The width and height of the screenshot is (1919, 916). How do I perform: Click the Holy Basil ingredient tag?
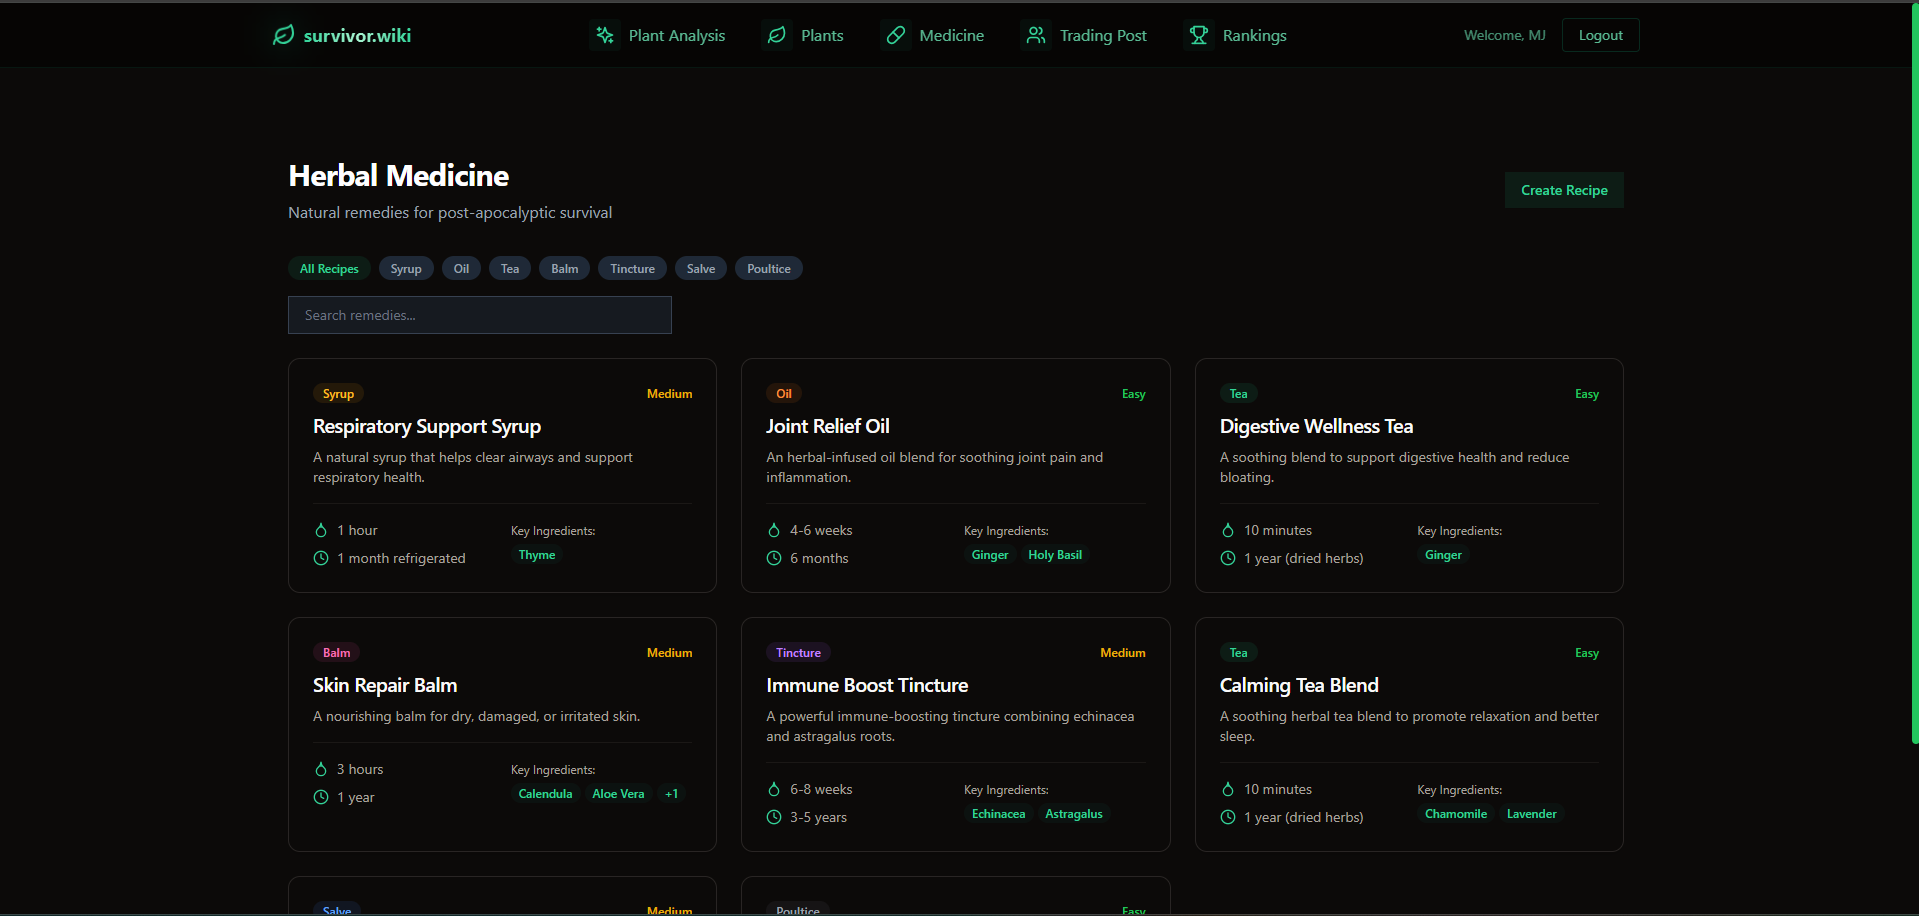[1055, 555]
